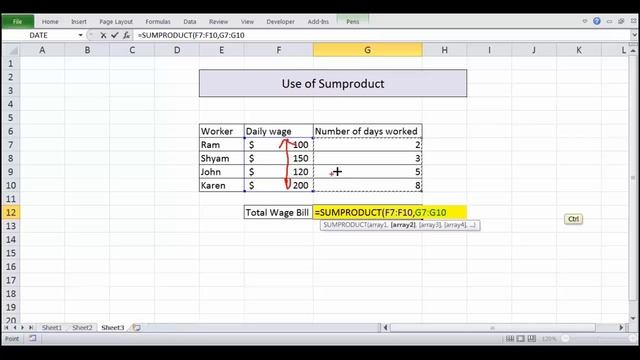640x360 pixels.
Task: Select the cell containing 'John'
Action: pyautogui.click(x=222, y=172)
